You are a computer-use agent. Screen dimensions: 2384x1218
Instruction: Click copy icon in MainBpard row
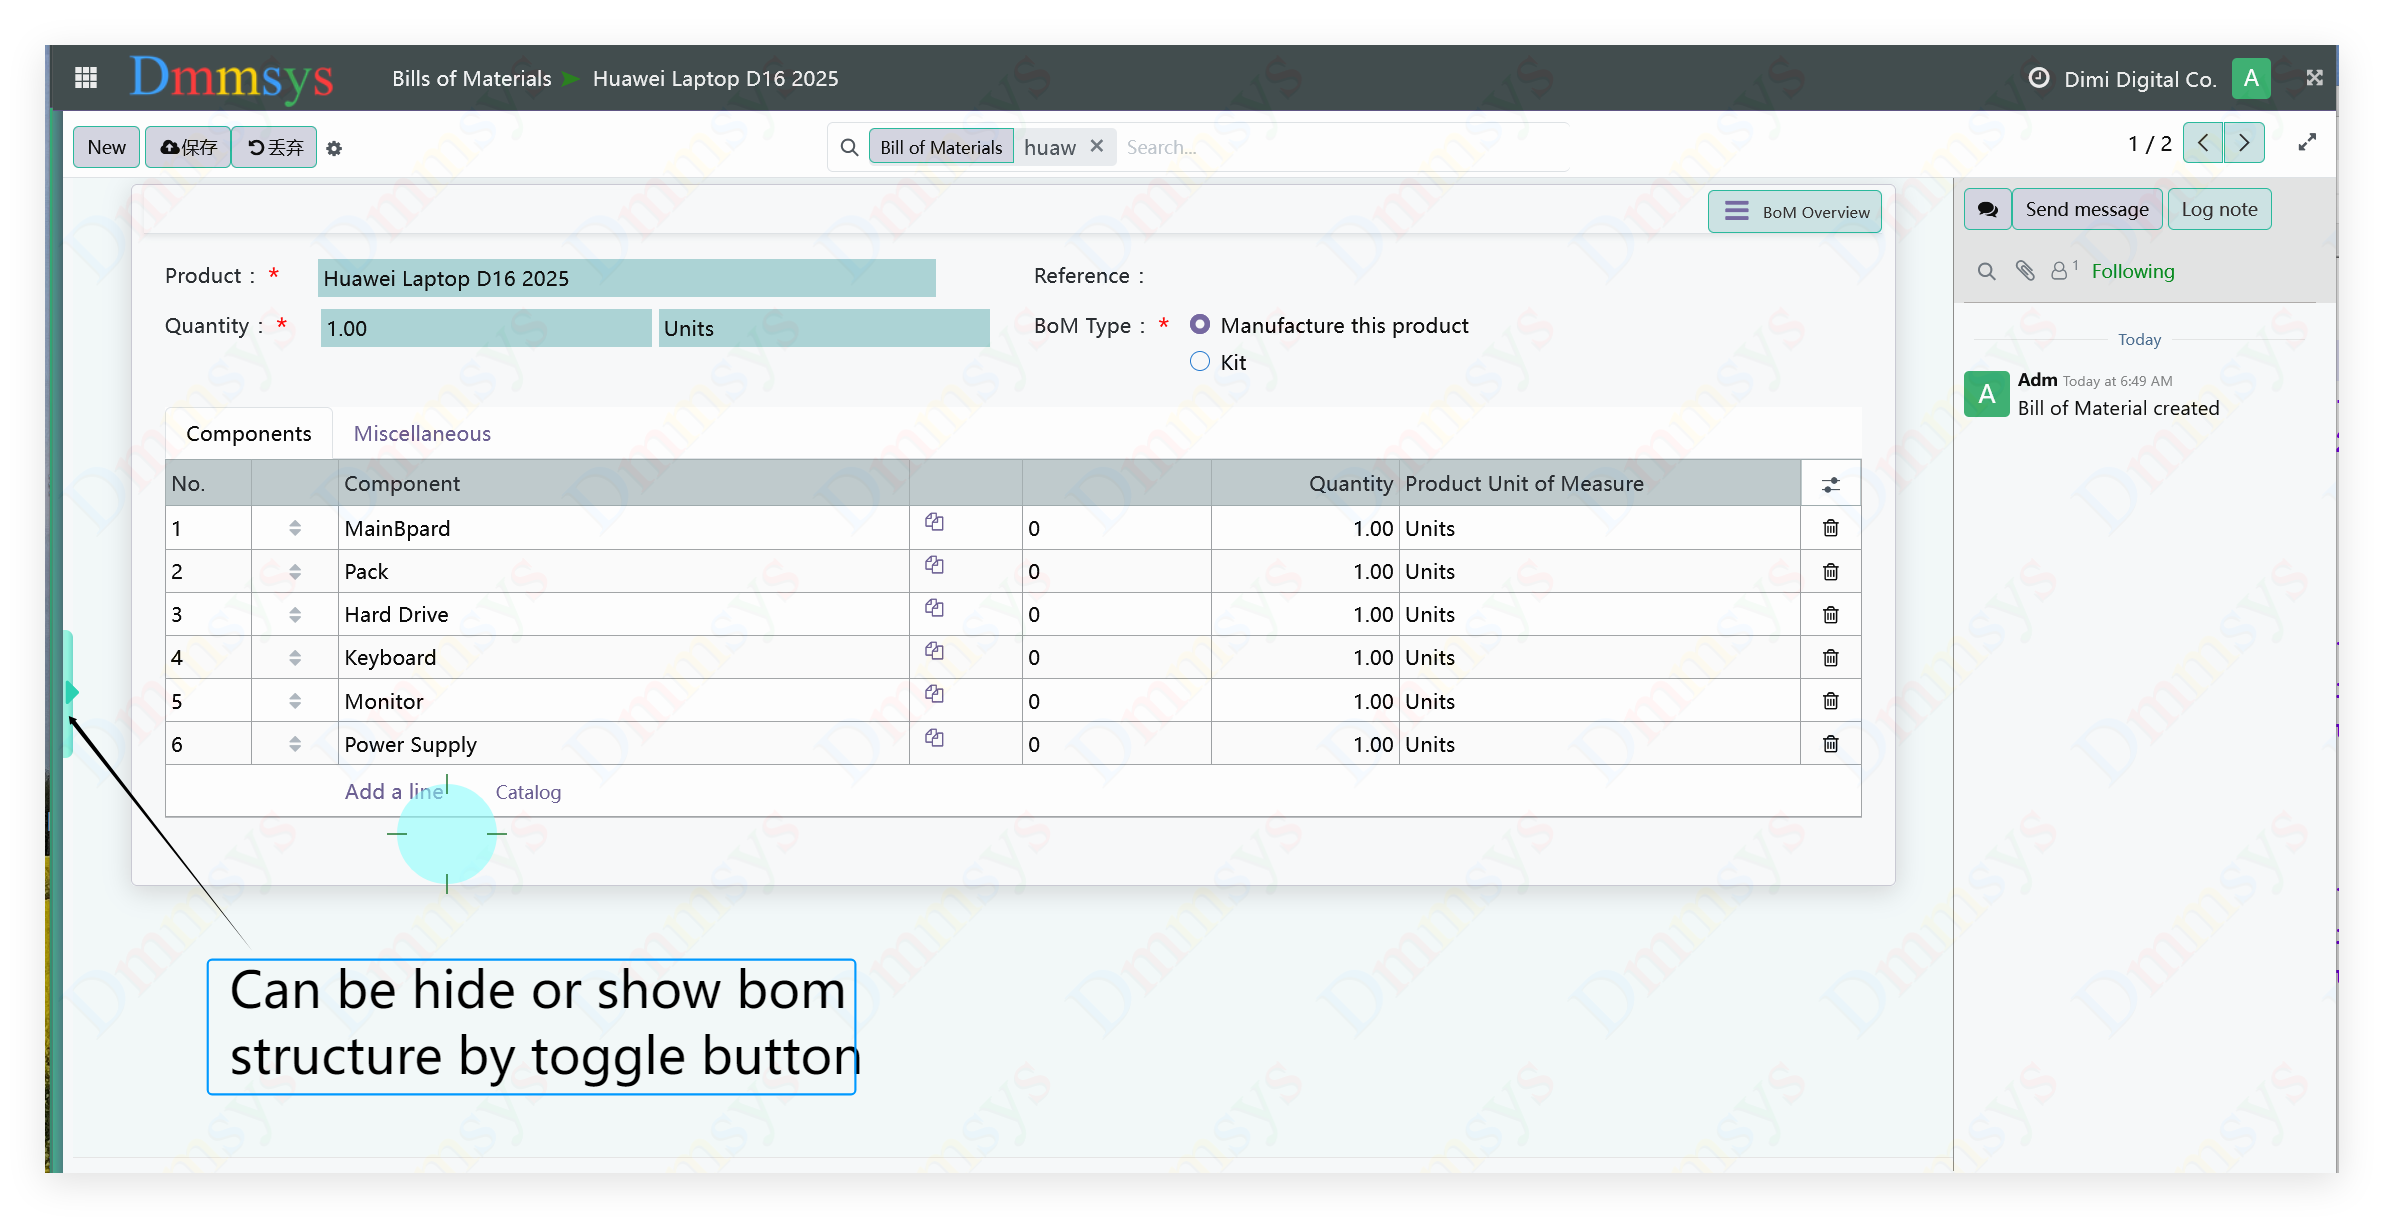tap(934, 522)
